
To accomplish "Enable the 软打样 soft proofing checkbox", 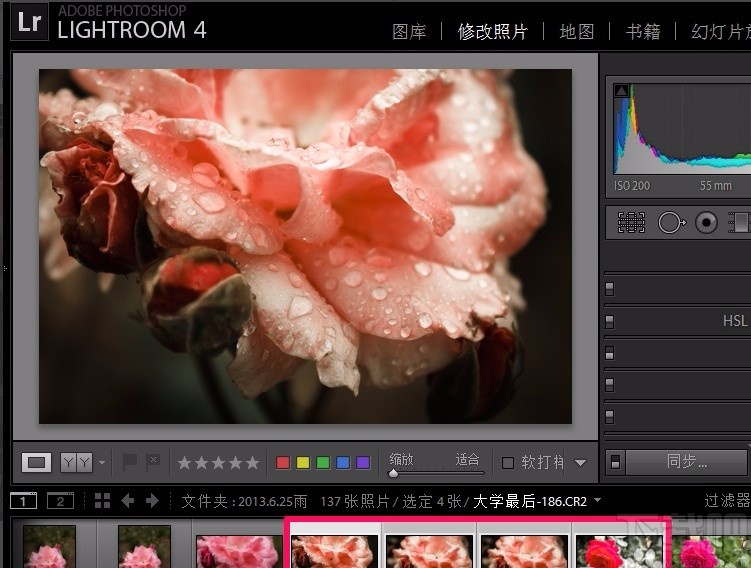I will coord(508,463).
